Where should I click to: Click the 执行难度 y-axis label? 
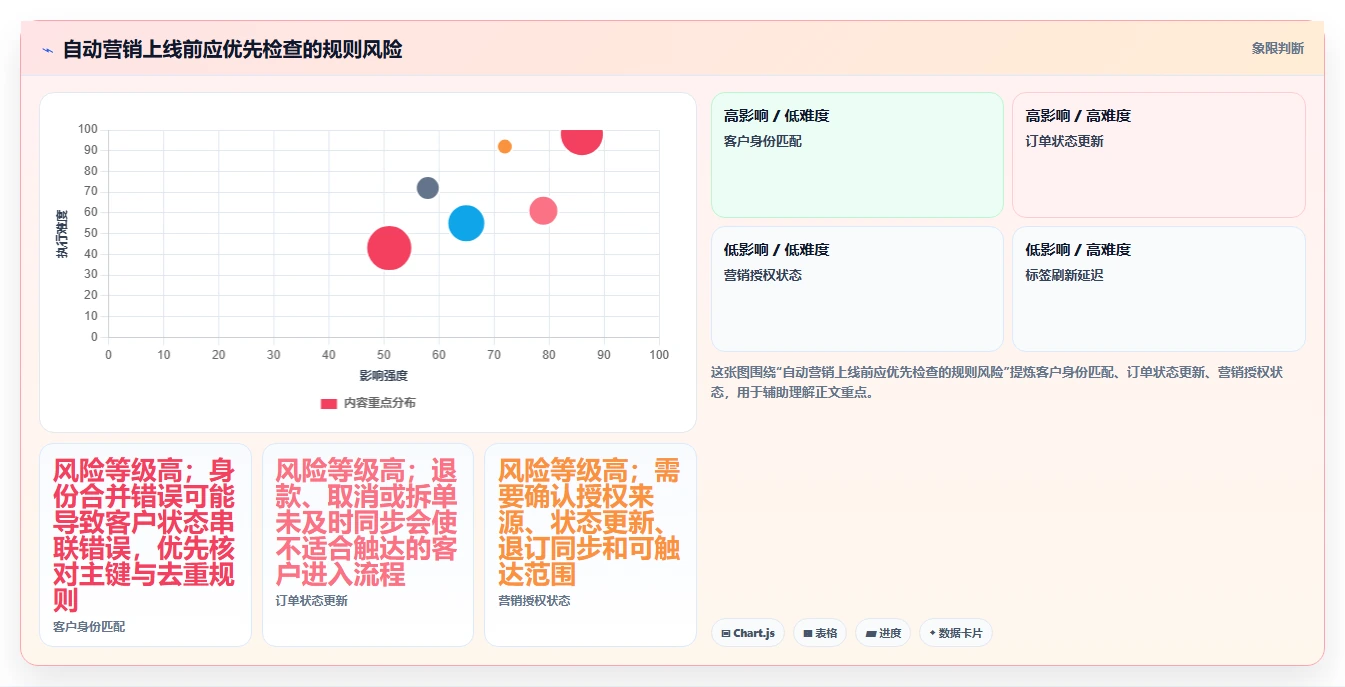coord(62,234)
